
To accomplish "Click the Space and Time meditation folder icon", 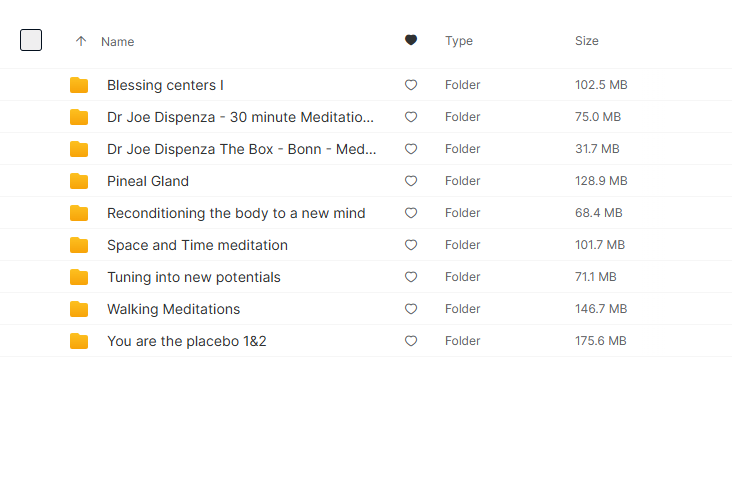I will 79,245.
